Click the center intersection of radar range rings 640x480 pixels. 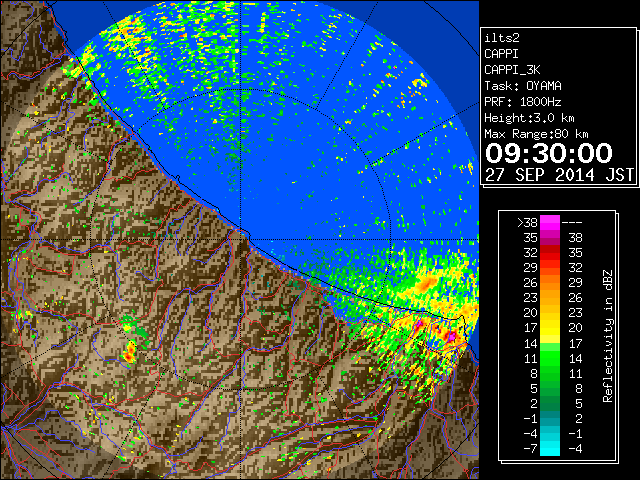coord(241,240)
